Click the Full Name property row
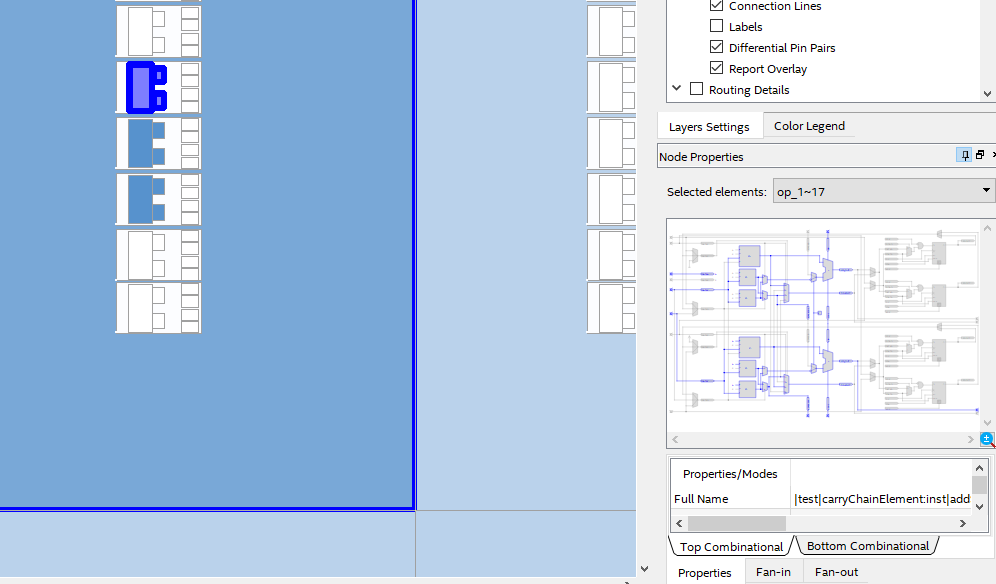996x584 pixels. [821, 499]
